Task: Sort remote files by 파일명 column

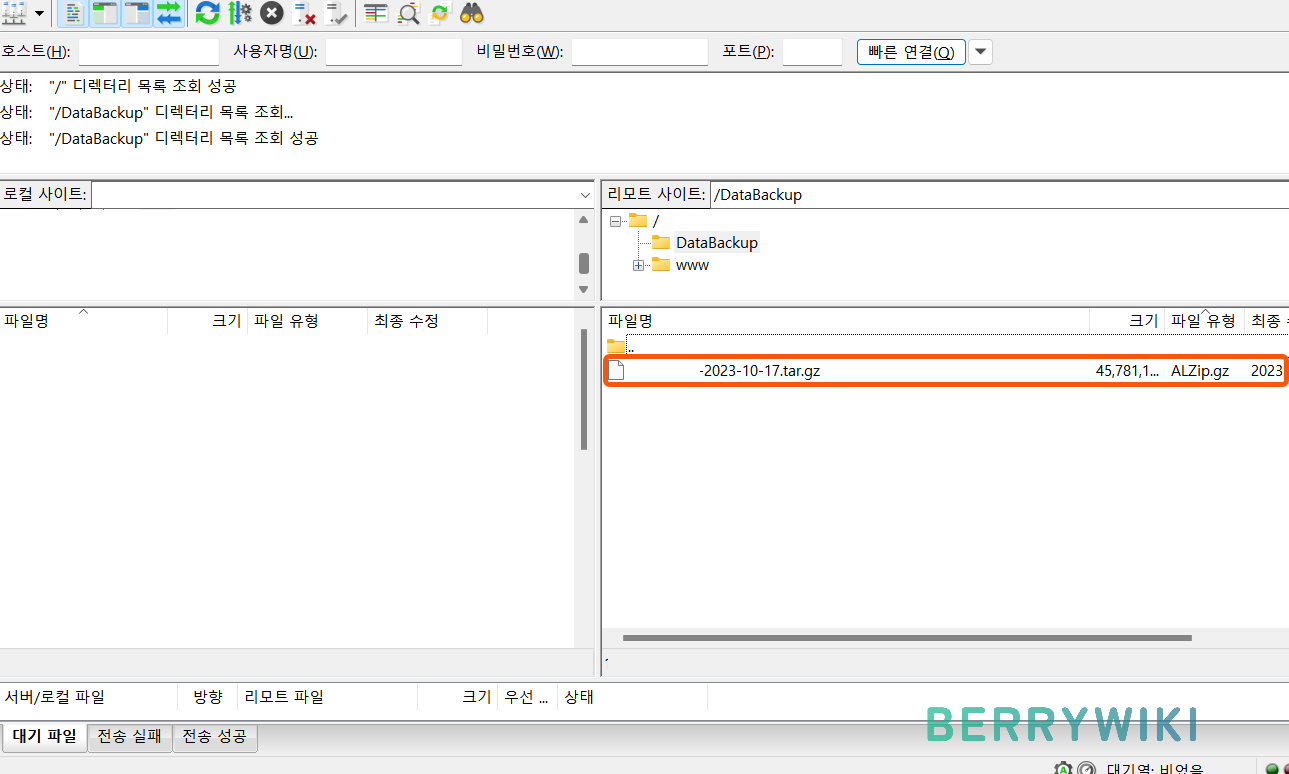Action: point(846,321)
